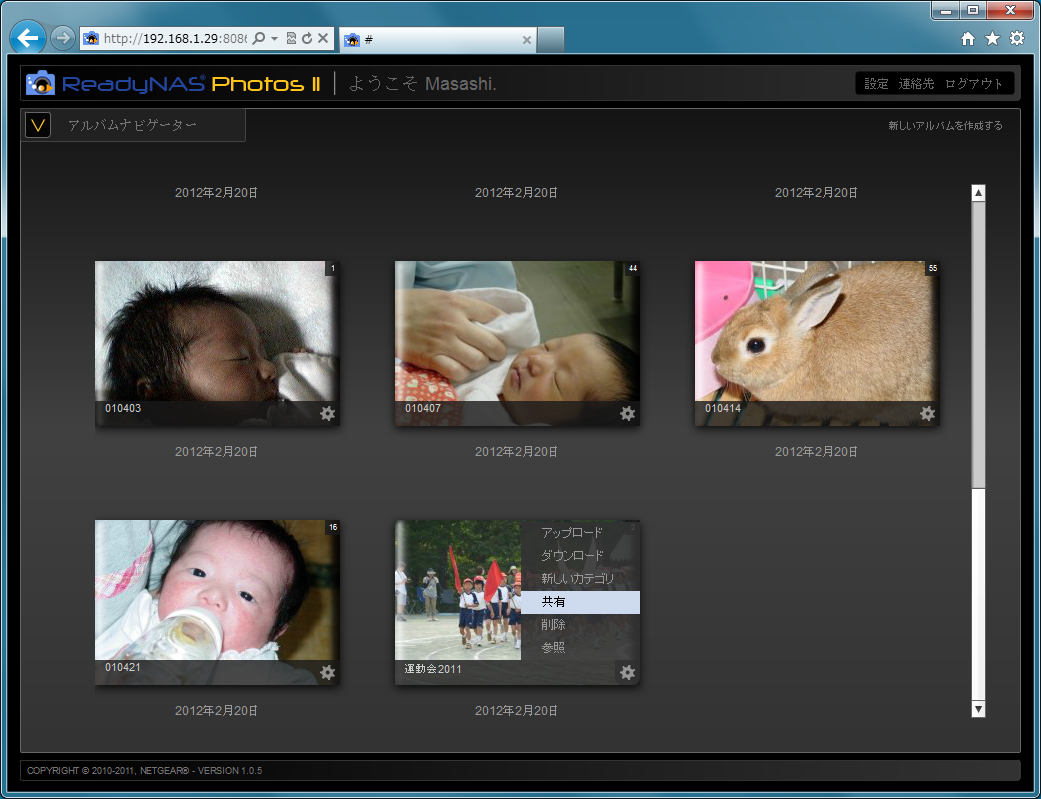Viewport: 1041px width, 799px height.
Task: Open gear menu on album 010421
Action: tap(327, 673)
